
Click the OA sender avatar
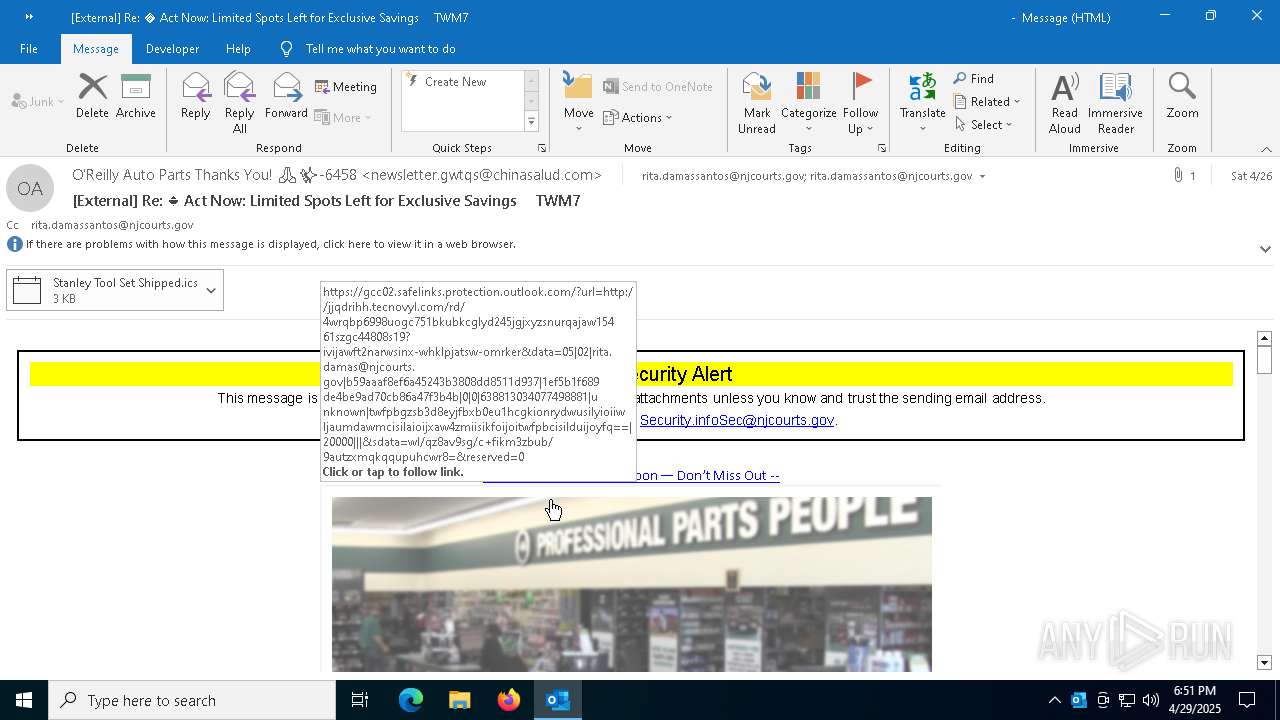point(30,189)
